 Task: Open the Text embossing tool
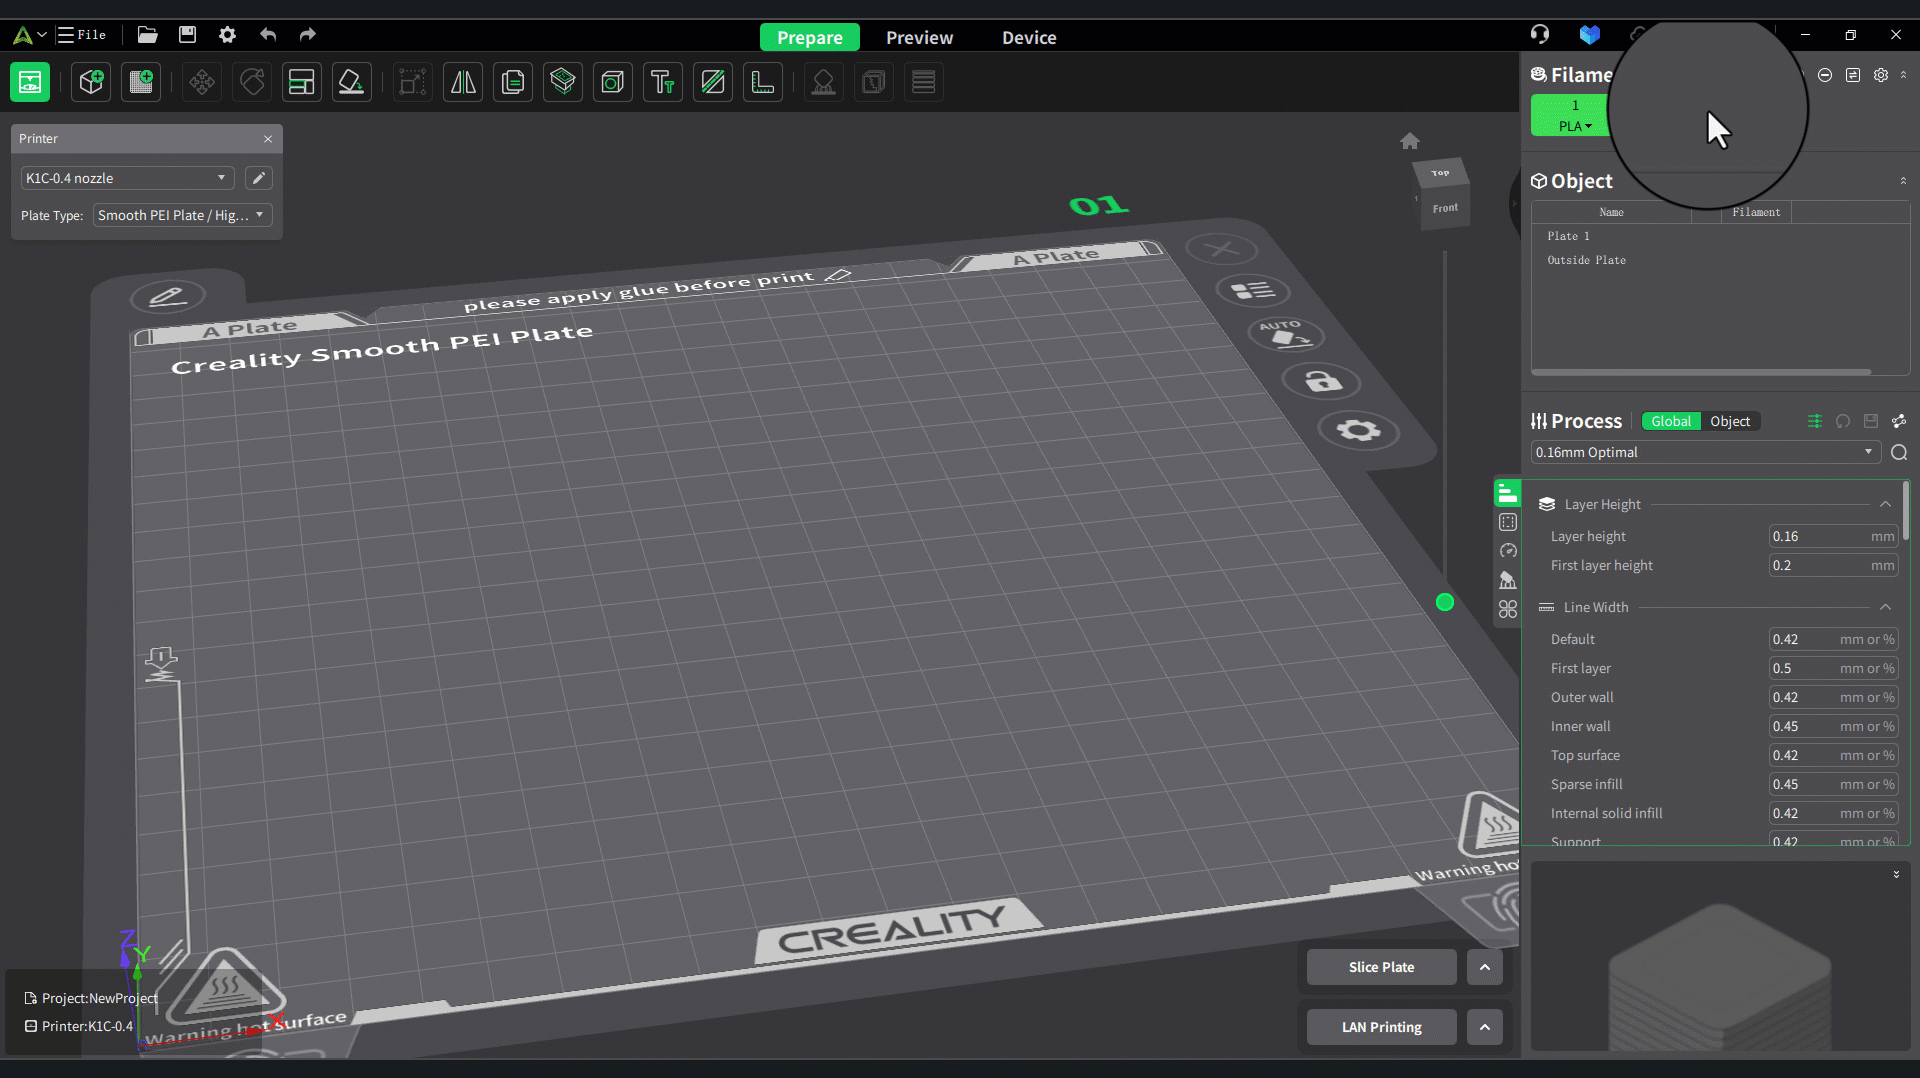pyautogui.click(x=662, y=82)
